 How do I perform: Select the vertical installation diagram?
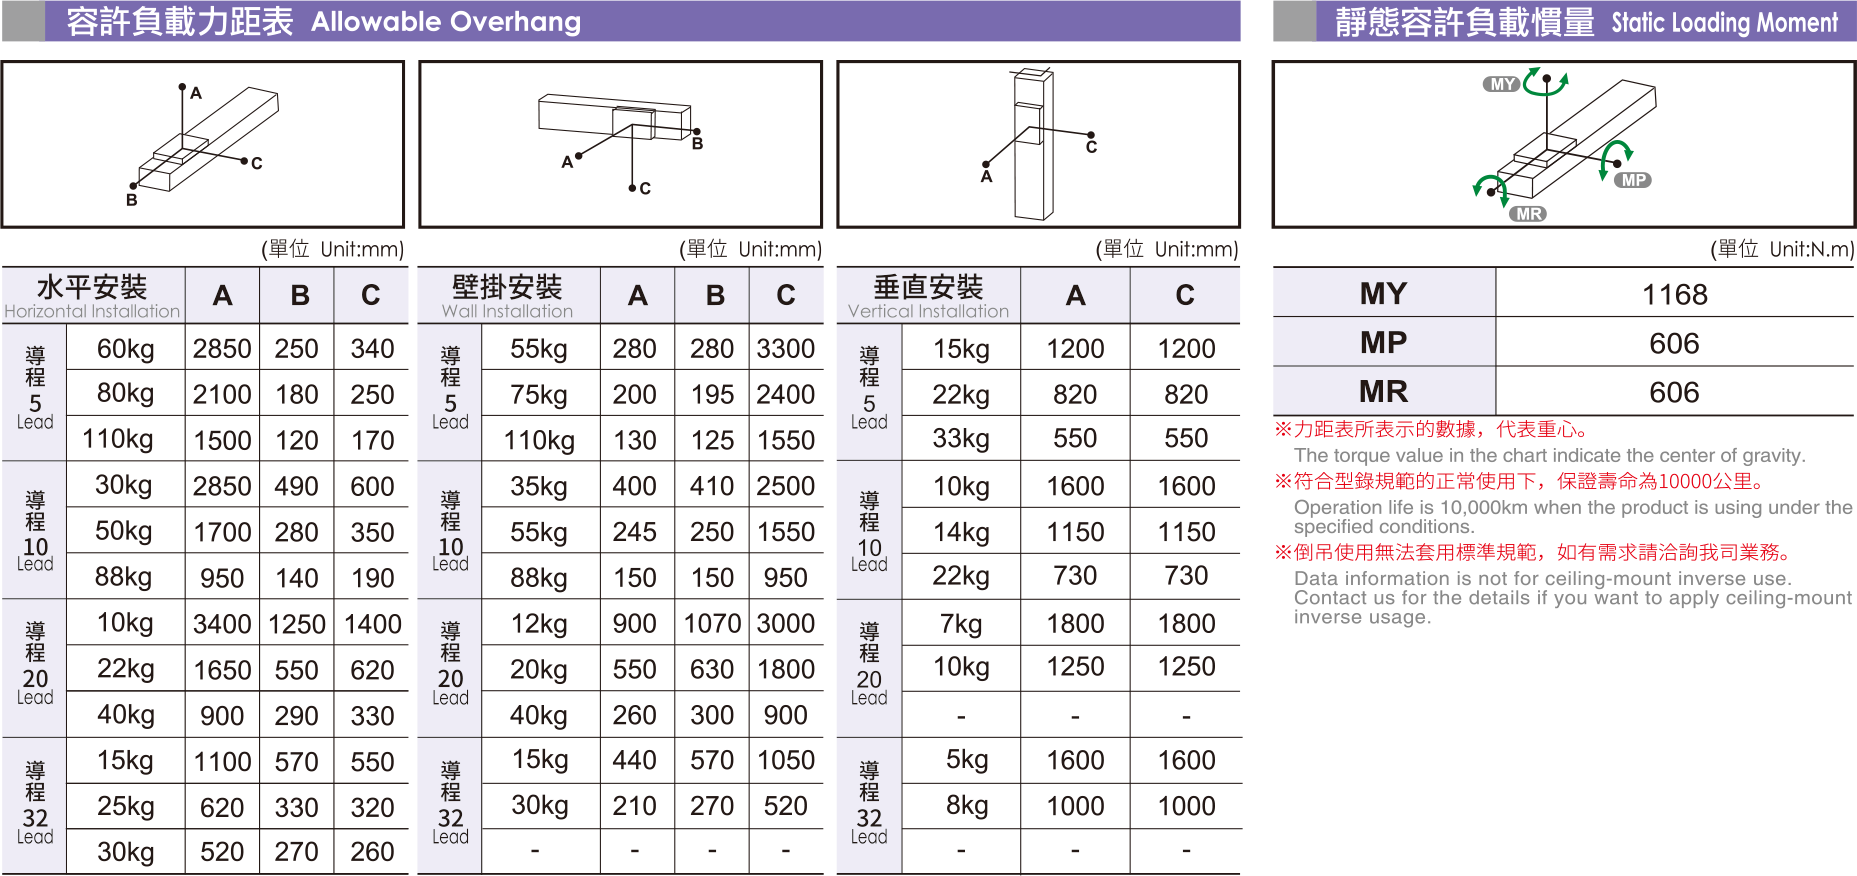[1038, 144]
